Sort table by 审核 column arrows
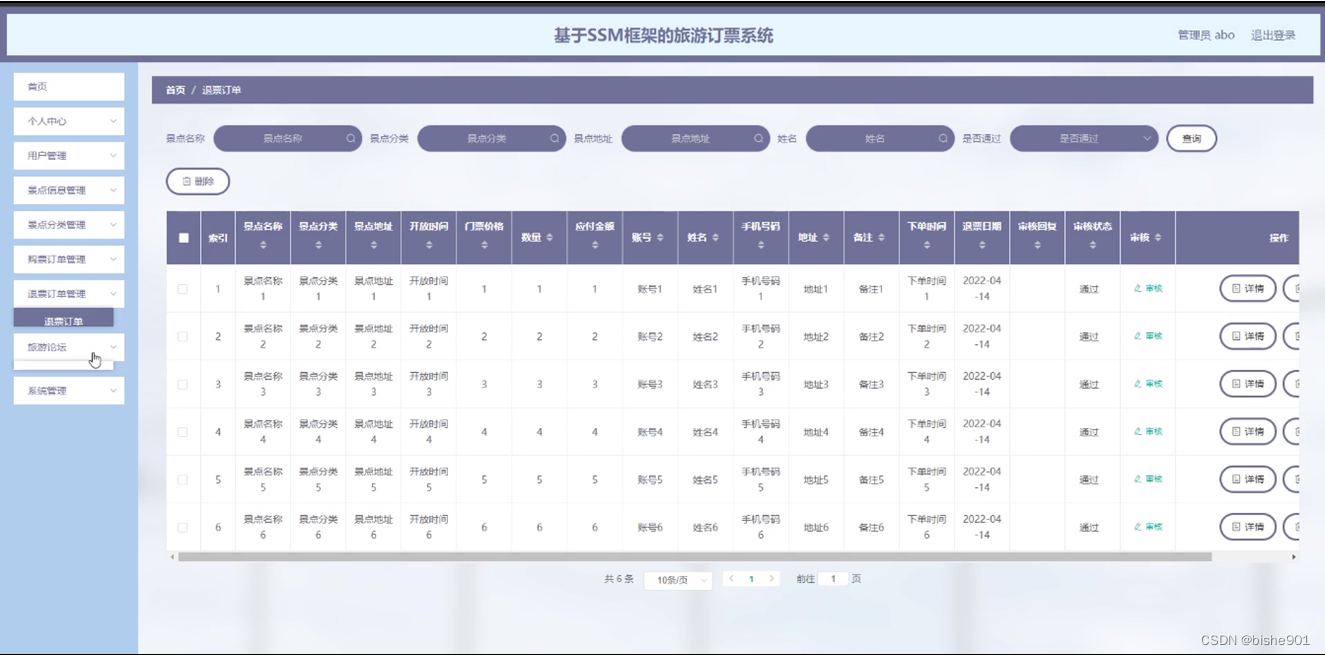The image size is (1325, 655). coord(1158,238)
